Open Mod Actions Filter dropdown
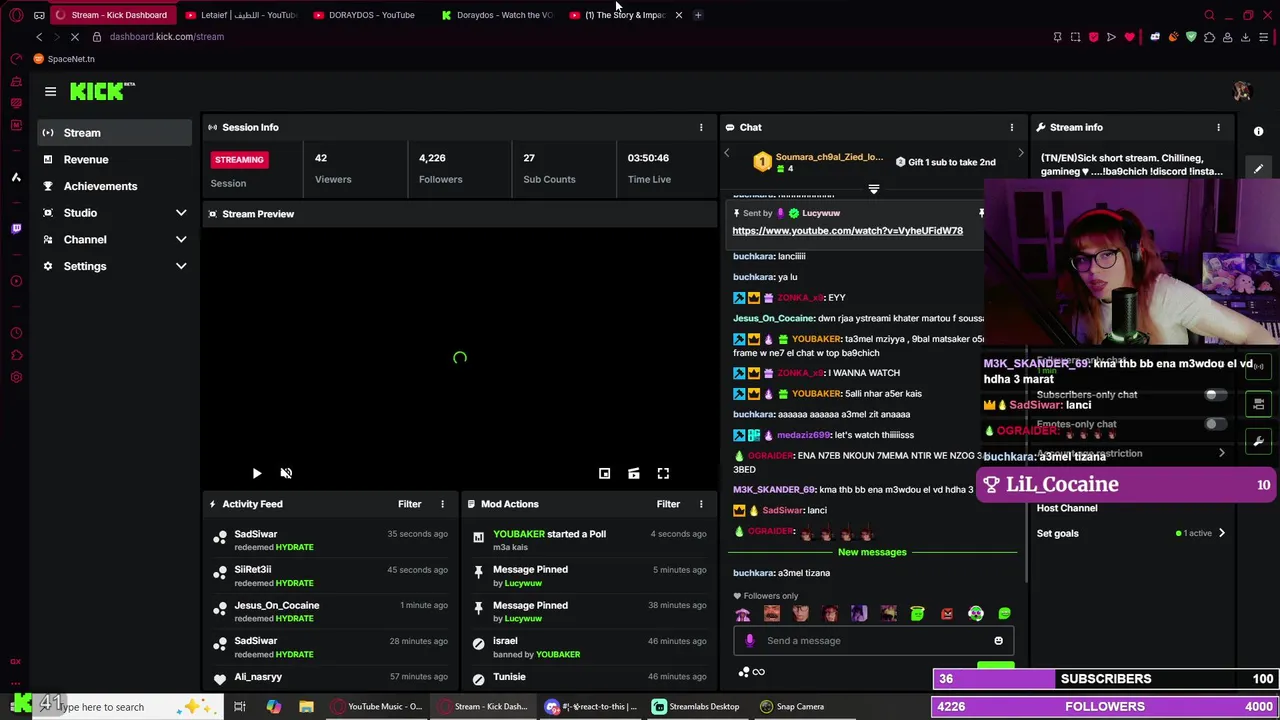Viewport: 1280px width, 720px height. [668, 504]
